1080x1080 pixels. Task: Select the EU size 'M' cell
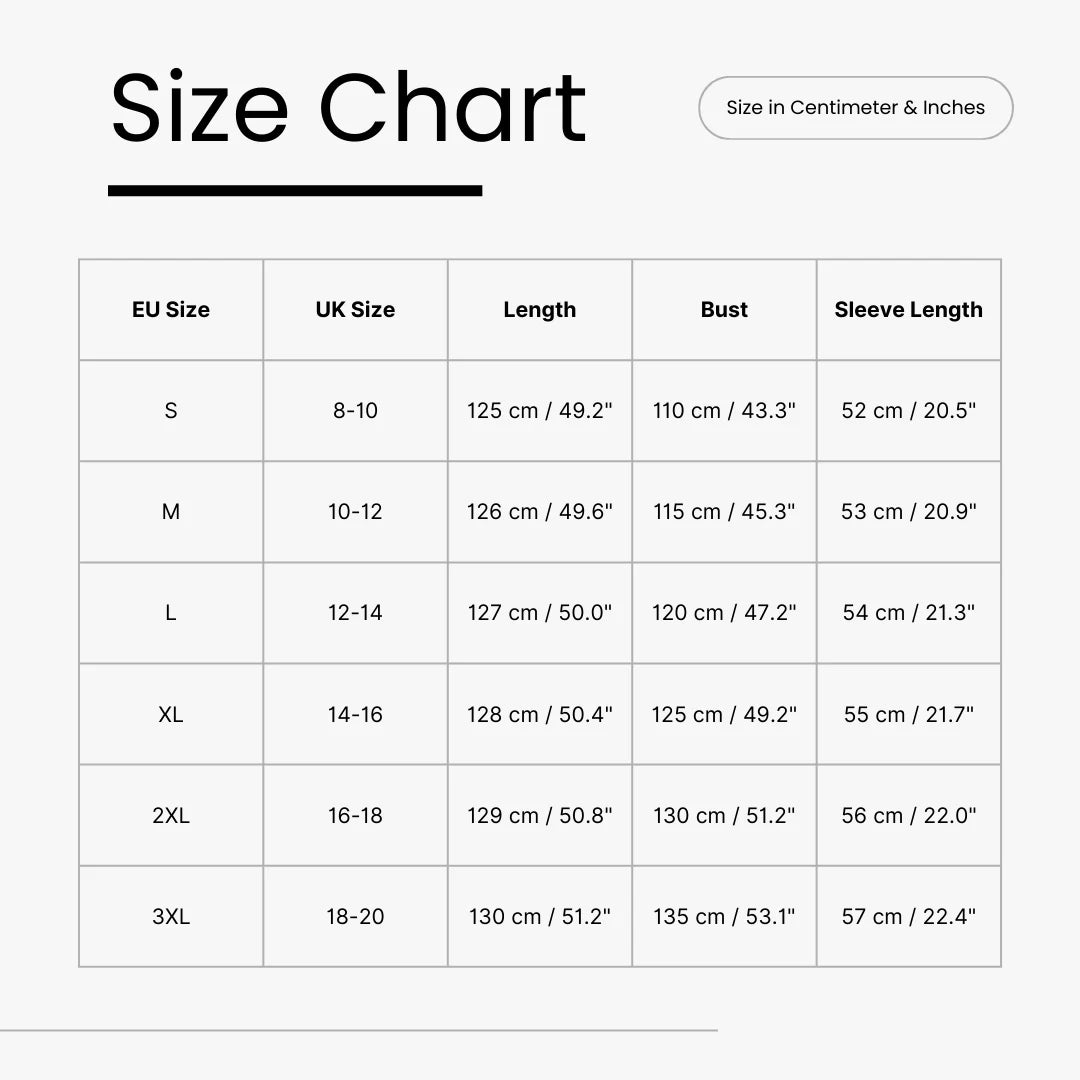click(171, 512)
